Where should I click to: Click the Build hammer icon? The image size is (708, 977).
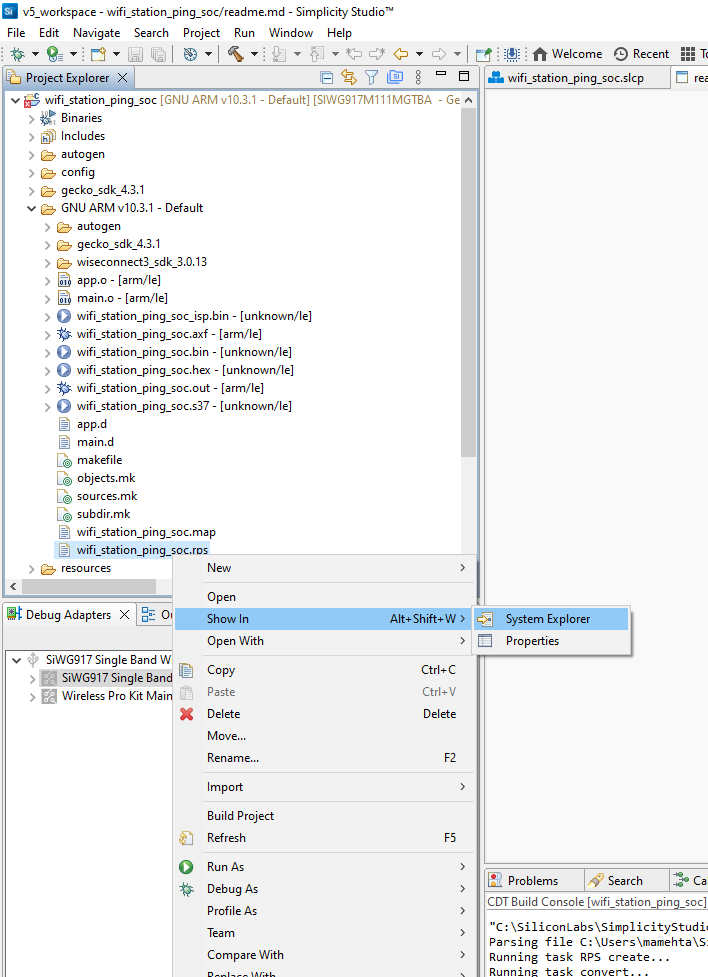236,54
